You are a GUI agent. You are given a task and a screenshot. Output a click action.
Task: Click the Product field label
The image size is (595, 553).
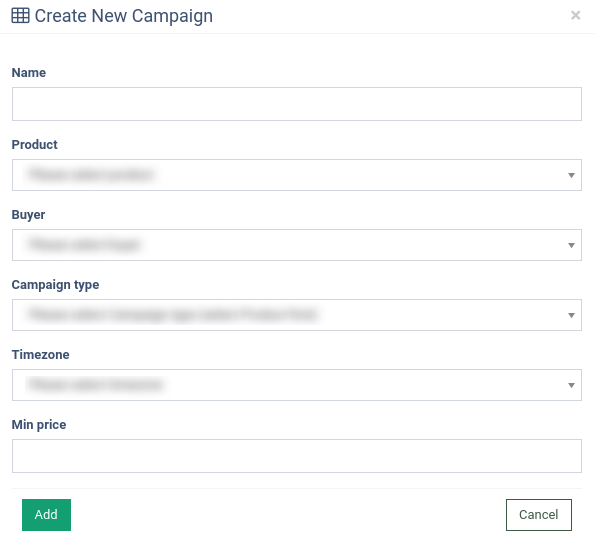(35, 145)
